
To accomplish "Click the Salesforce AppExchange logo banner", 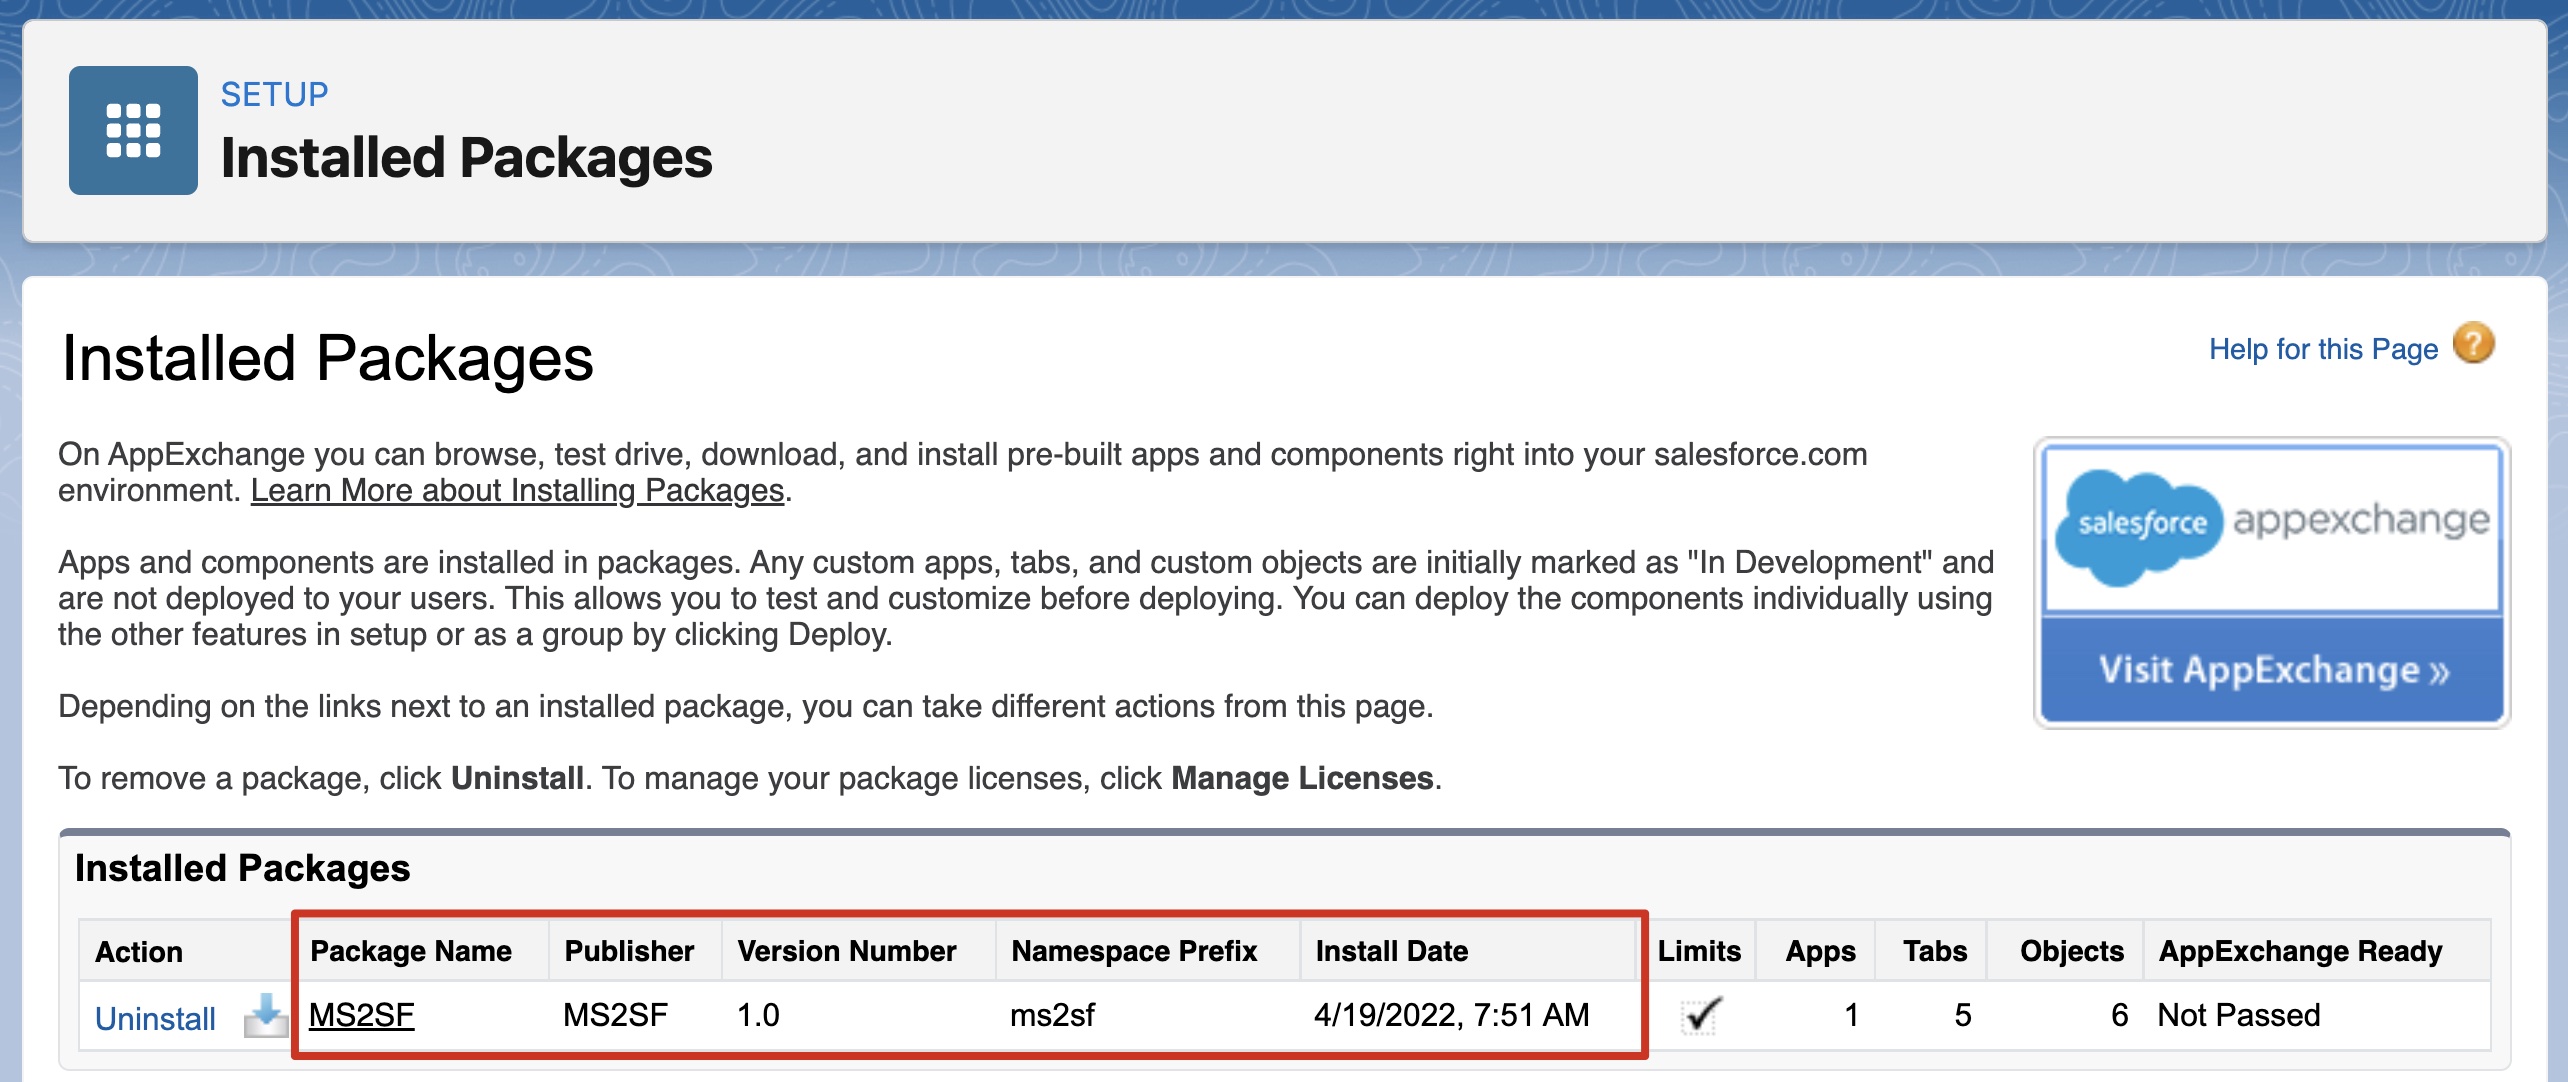I will point(2272,527).
